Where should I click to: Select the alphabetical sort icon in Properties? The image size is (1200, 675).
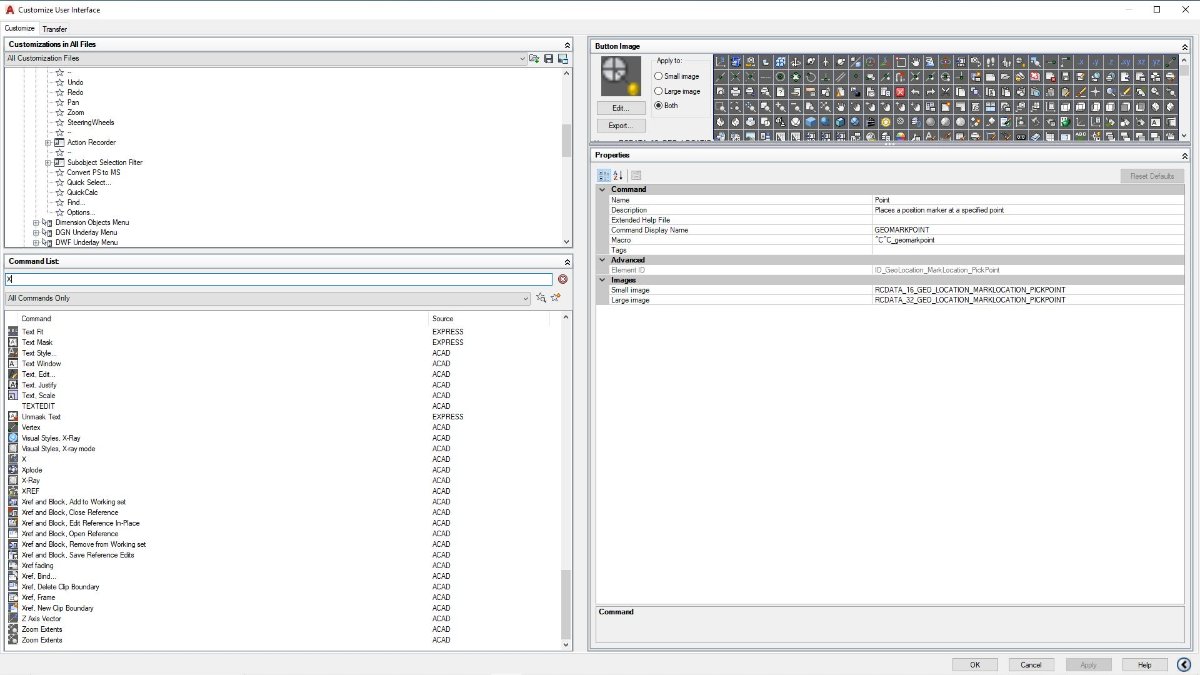point(618,175)
